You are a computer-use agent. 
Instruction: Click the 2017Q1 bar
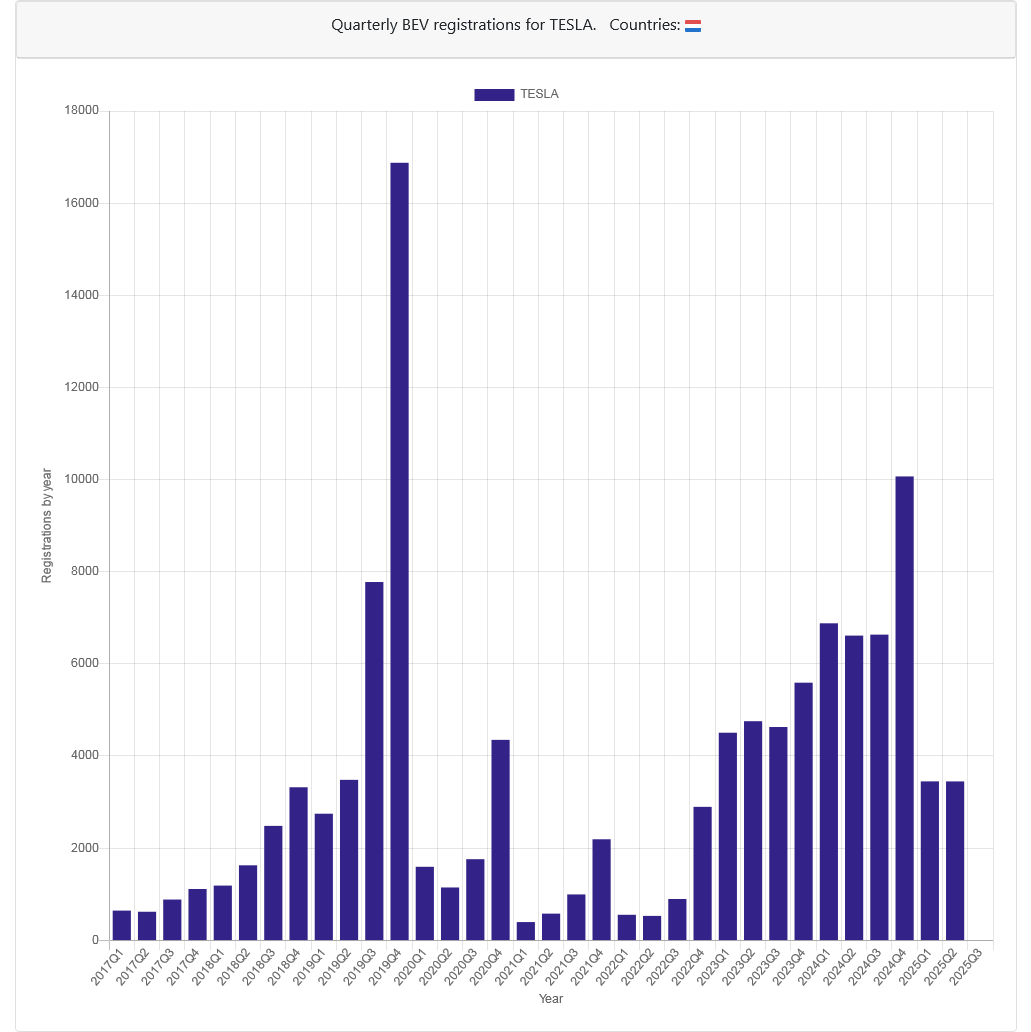coord(122,925)
